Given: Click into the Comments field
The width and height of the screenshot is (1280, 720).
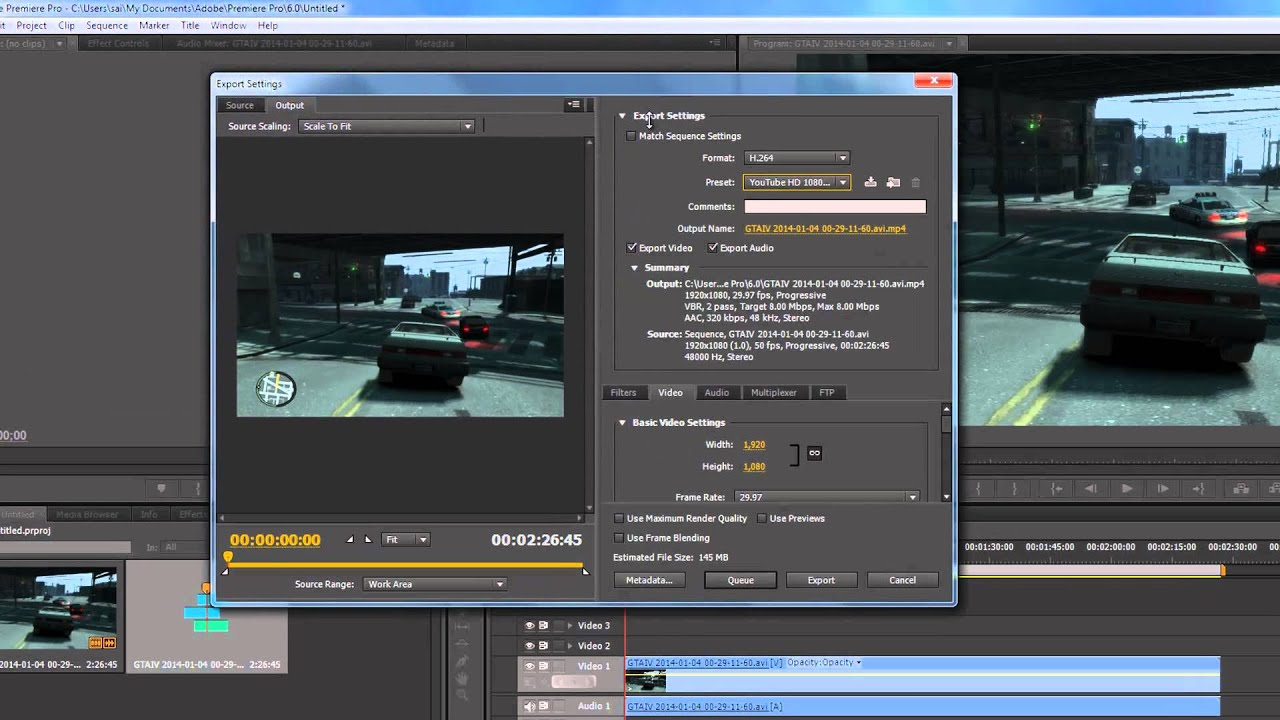Looking at the screenshot, I should 835,206.
